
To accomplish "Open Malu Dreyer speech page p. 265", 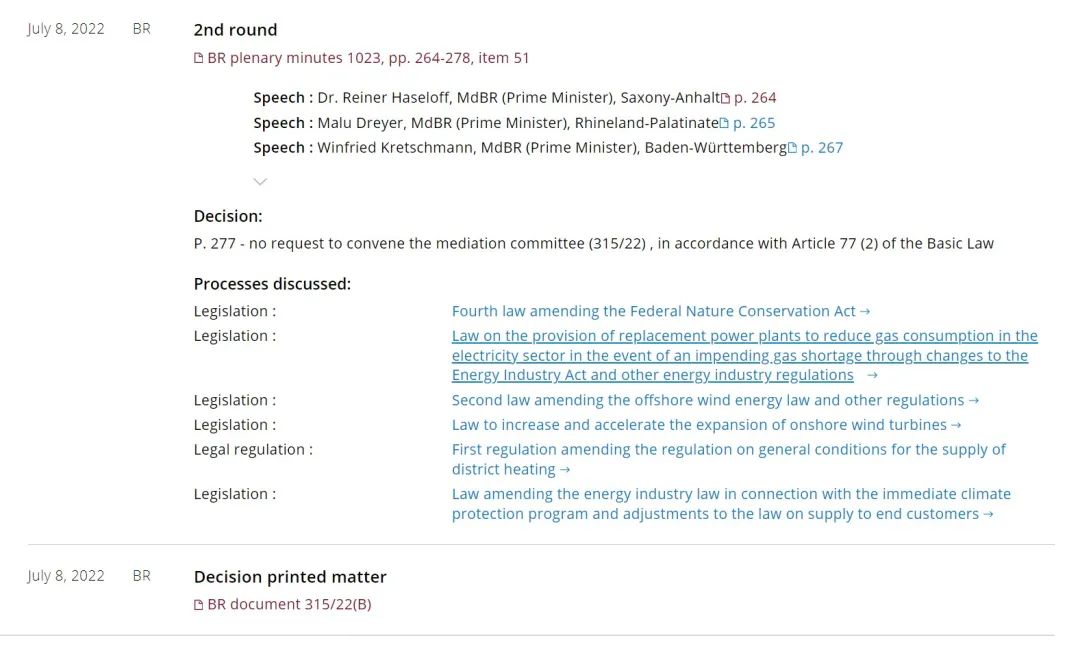I will coord(754,123).
